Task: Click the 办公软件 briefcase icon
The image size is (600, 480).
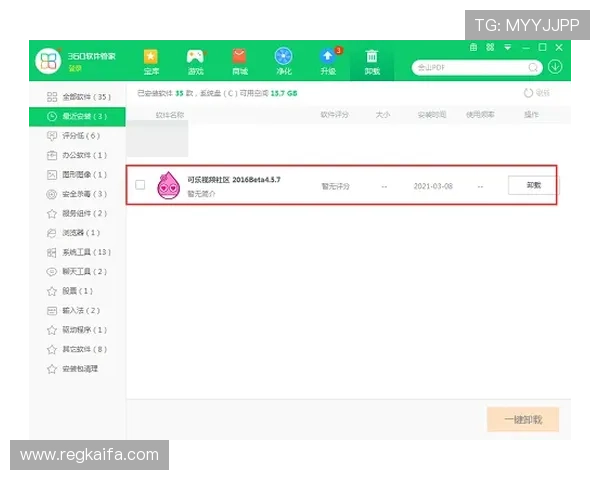Action: tap(52, 155)
